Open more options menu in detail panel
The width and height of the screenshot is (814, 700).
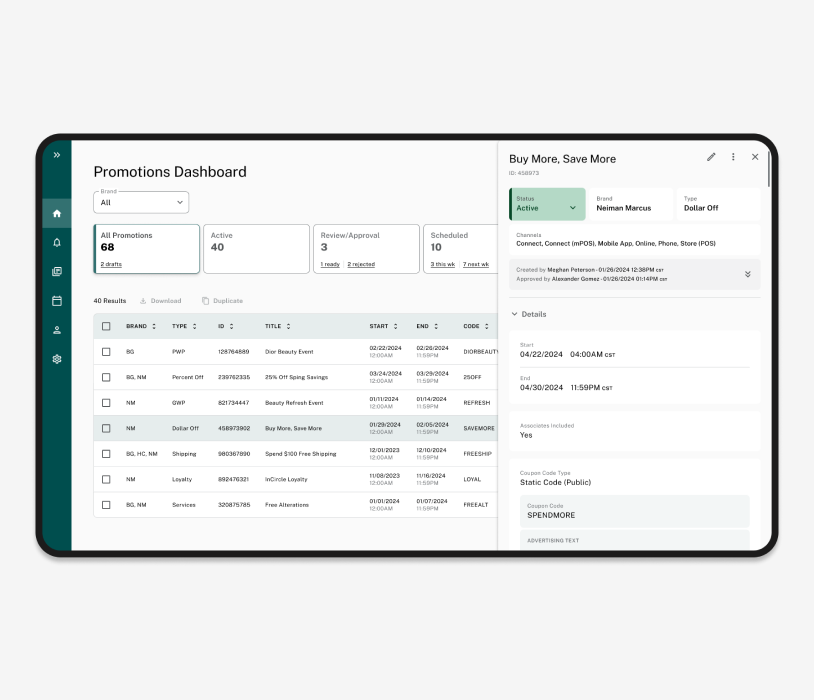click(x=733, y=157)
